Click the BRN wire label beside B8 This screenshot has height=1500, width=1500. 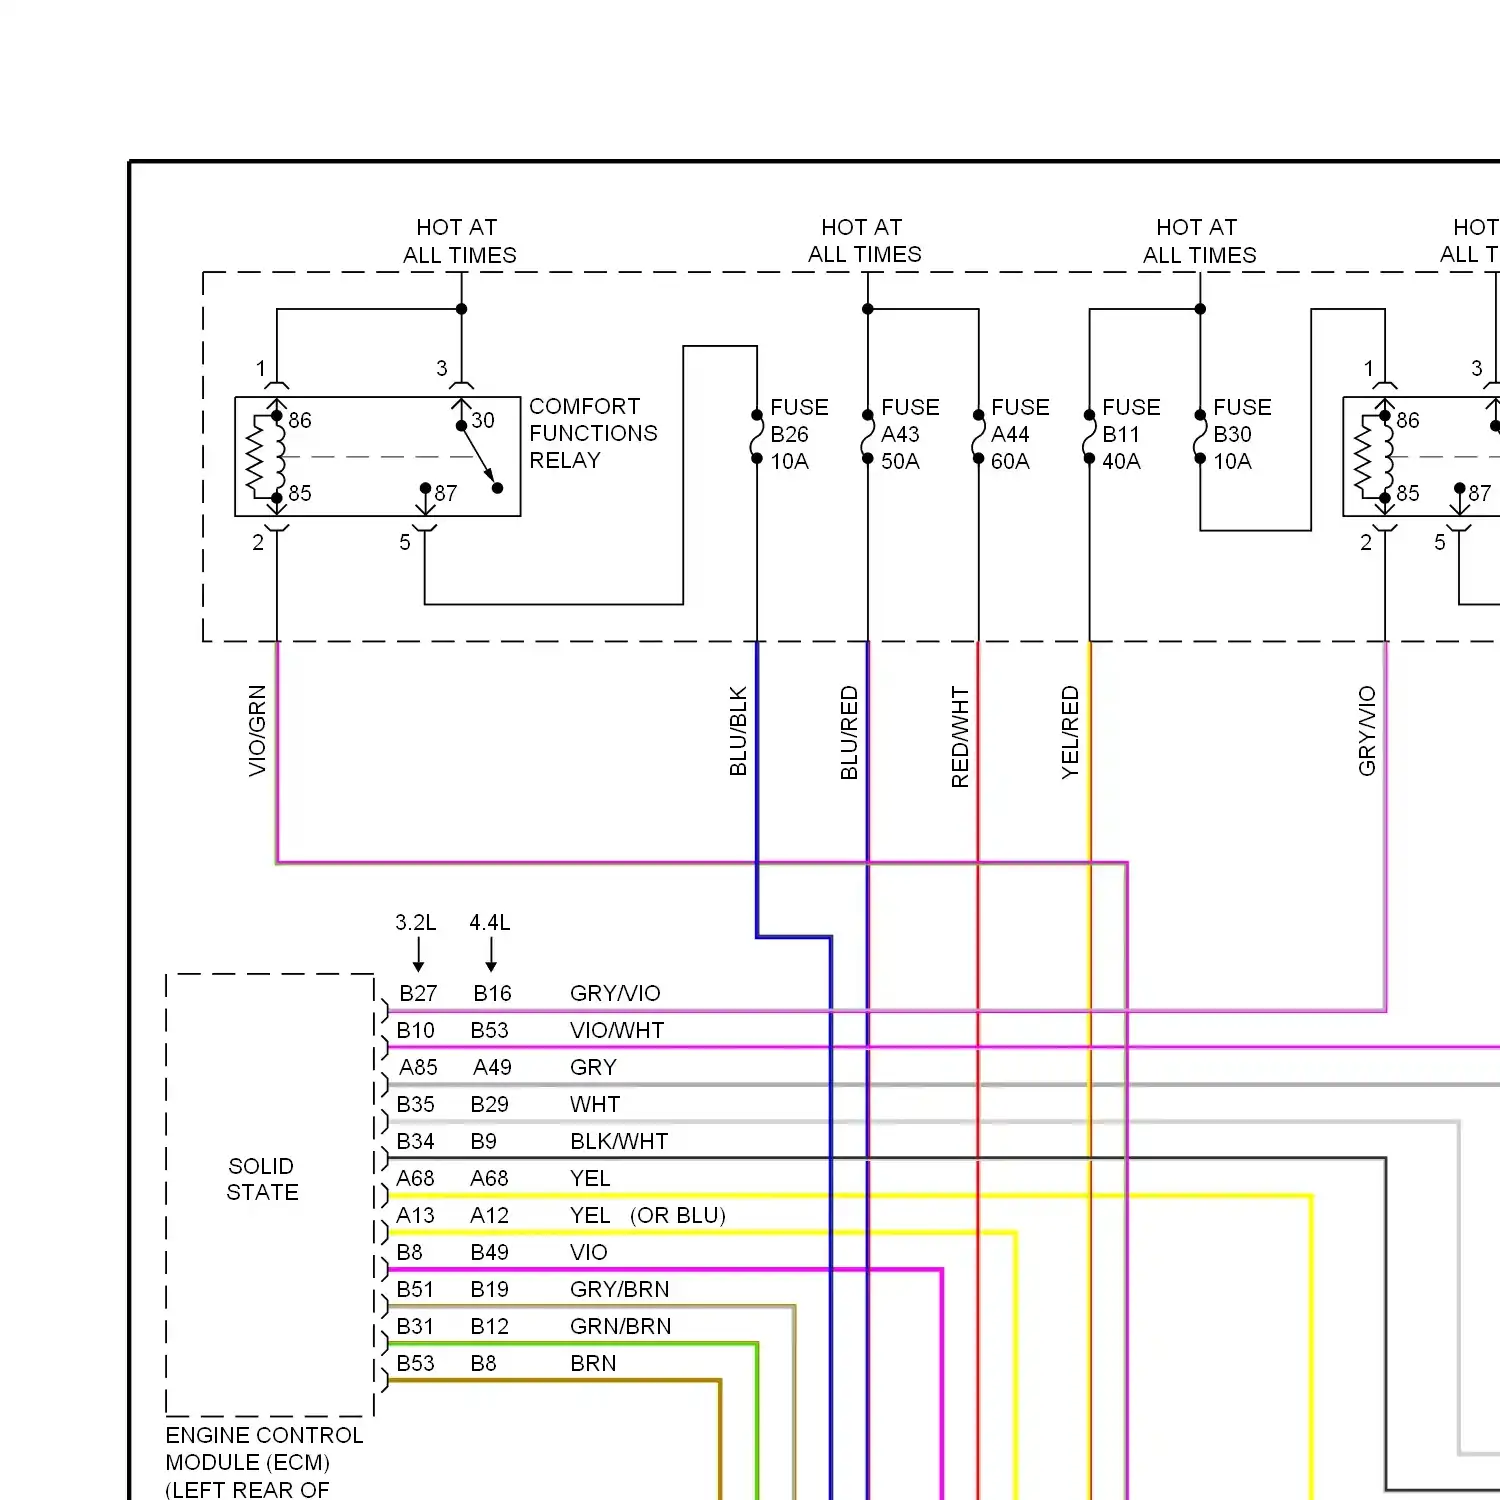point(593,1363)
